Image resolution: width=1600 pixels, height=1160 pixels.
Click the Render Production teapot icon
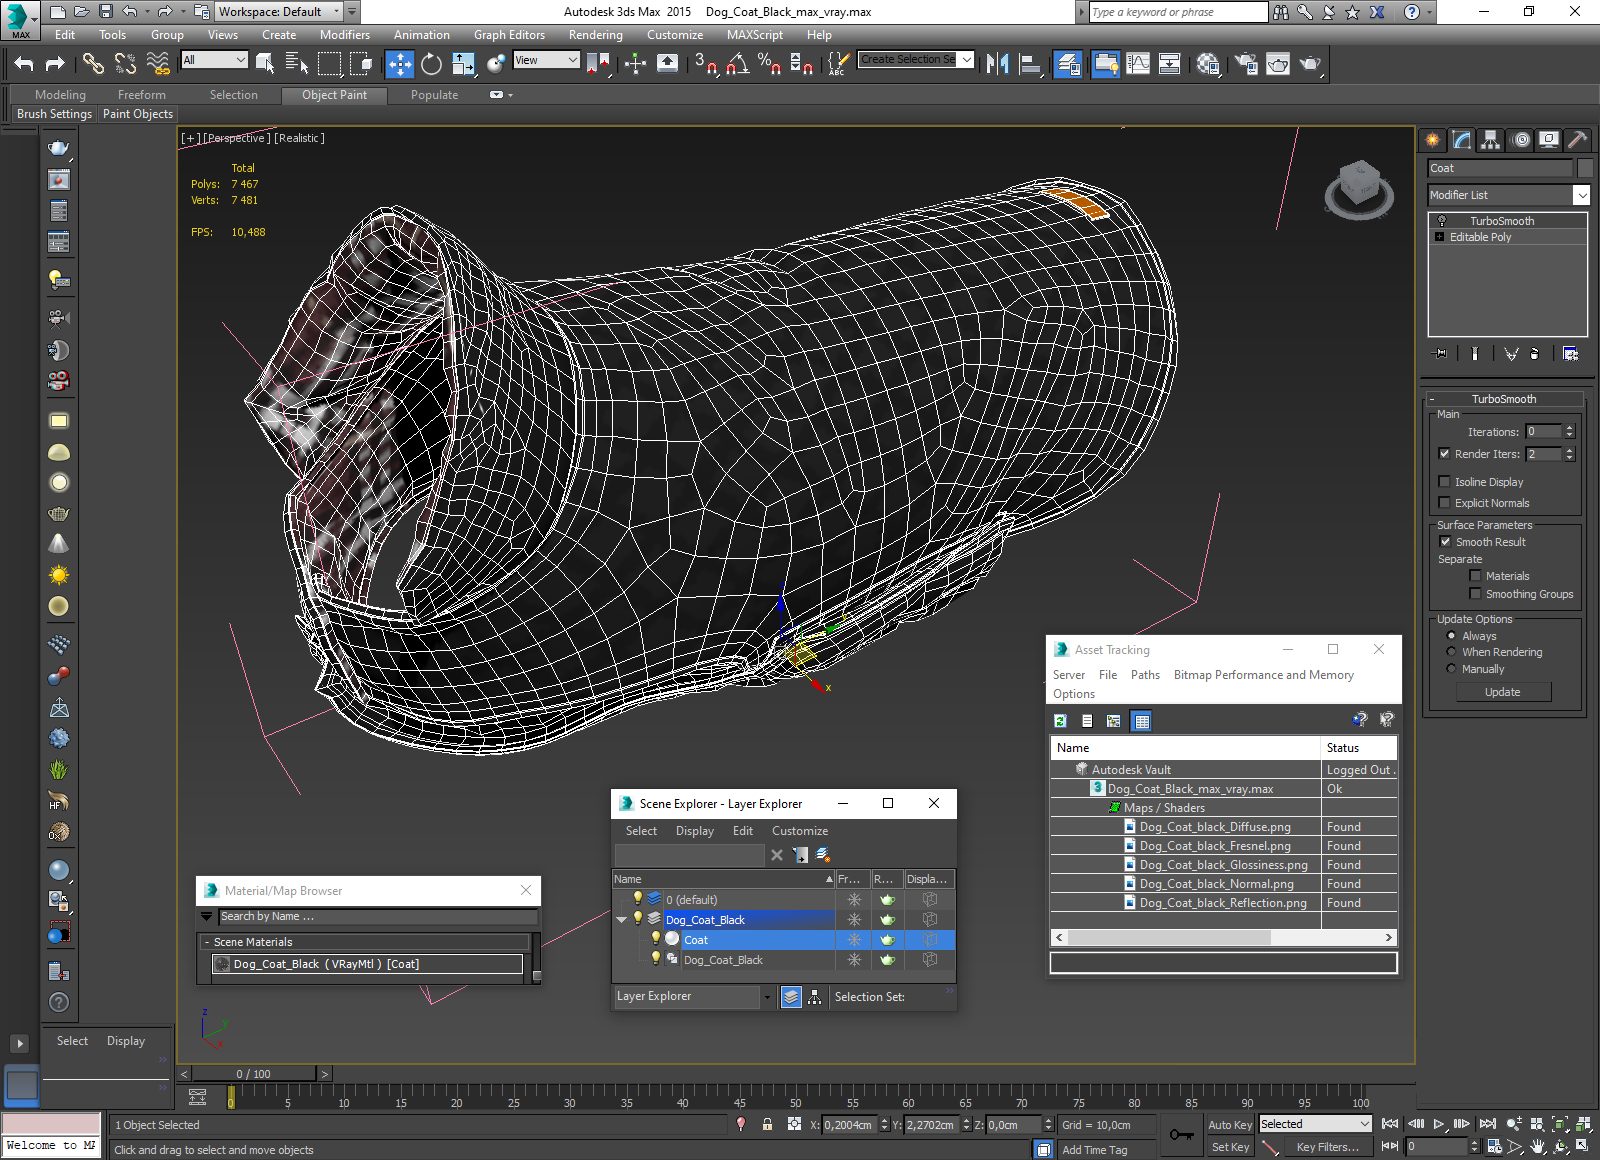pyautogui.click(x=1310, y=64)
